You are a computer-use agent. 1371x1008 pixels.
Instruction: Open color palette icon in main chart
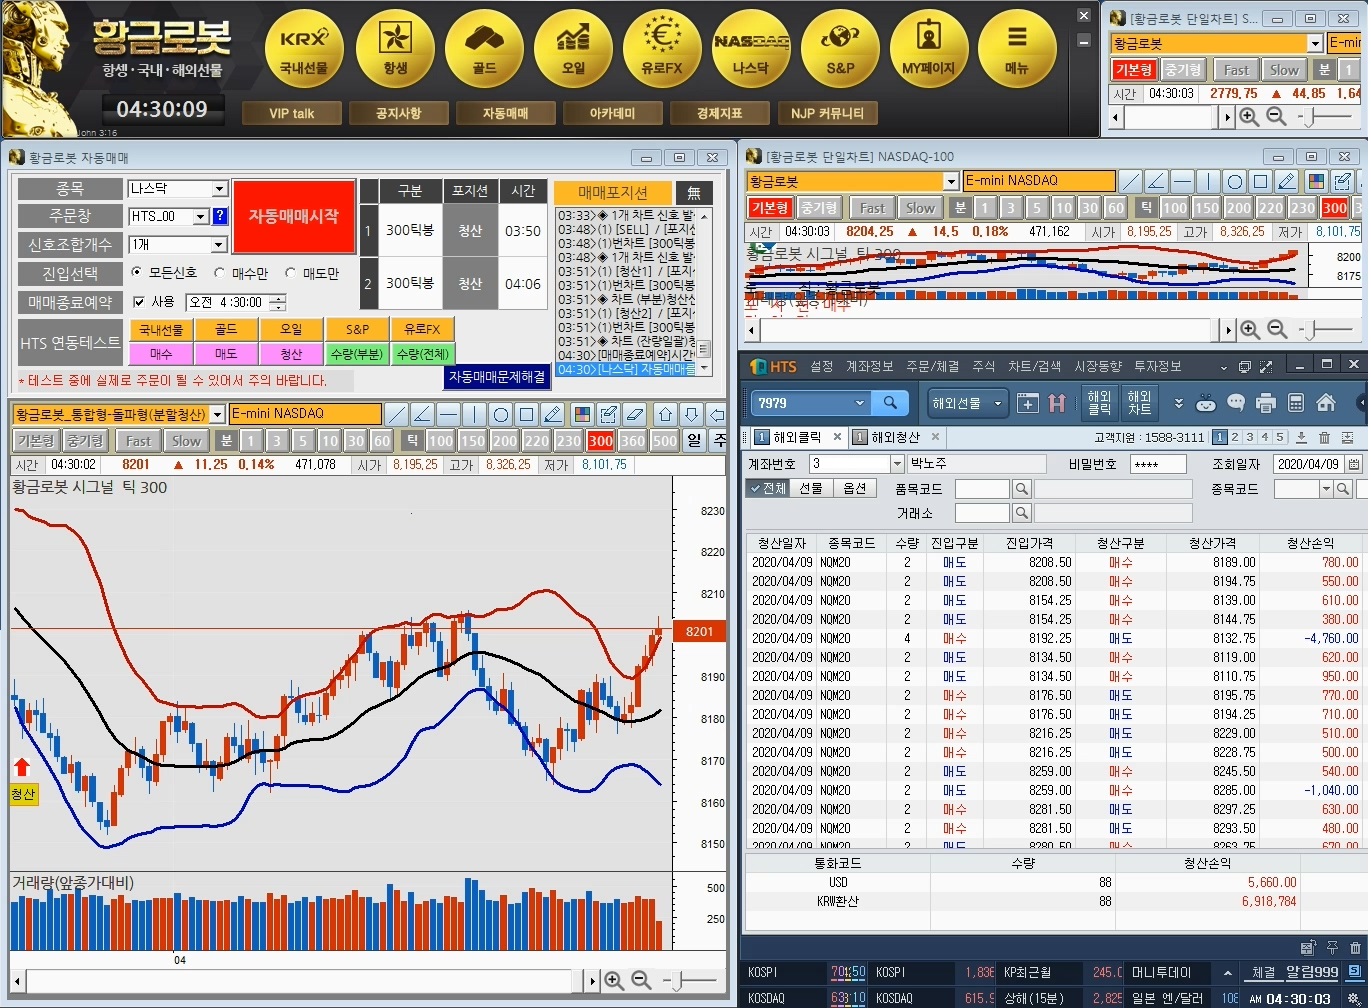pyautogui.click(x=582, y=414)
